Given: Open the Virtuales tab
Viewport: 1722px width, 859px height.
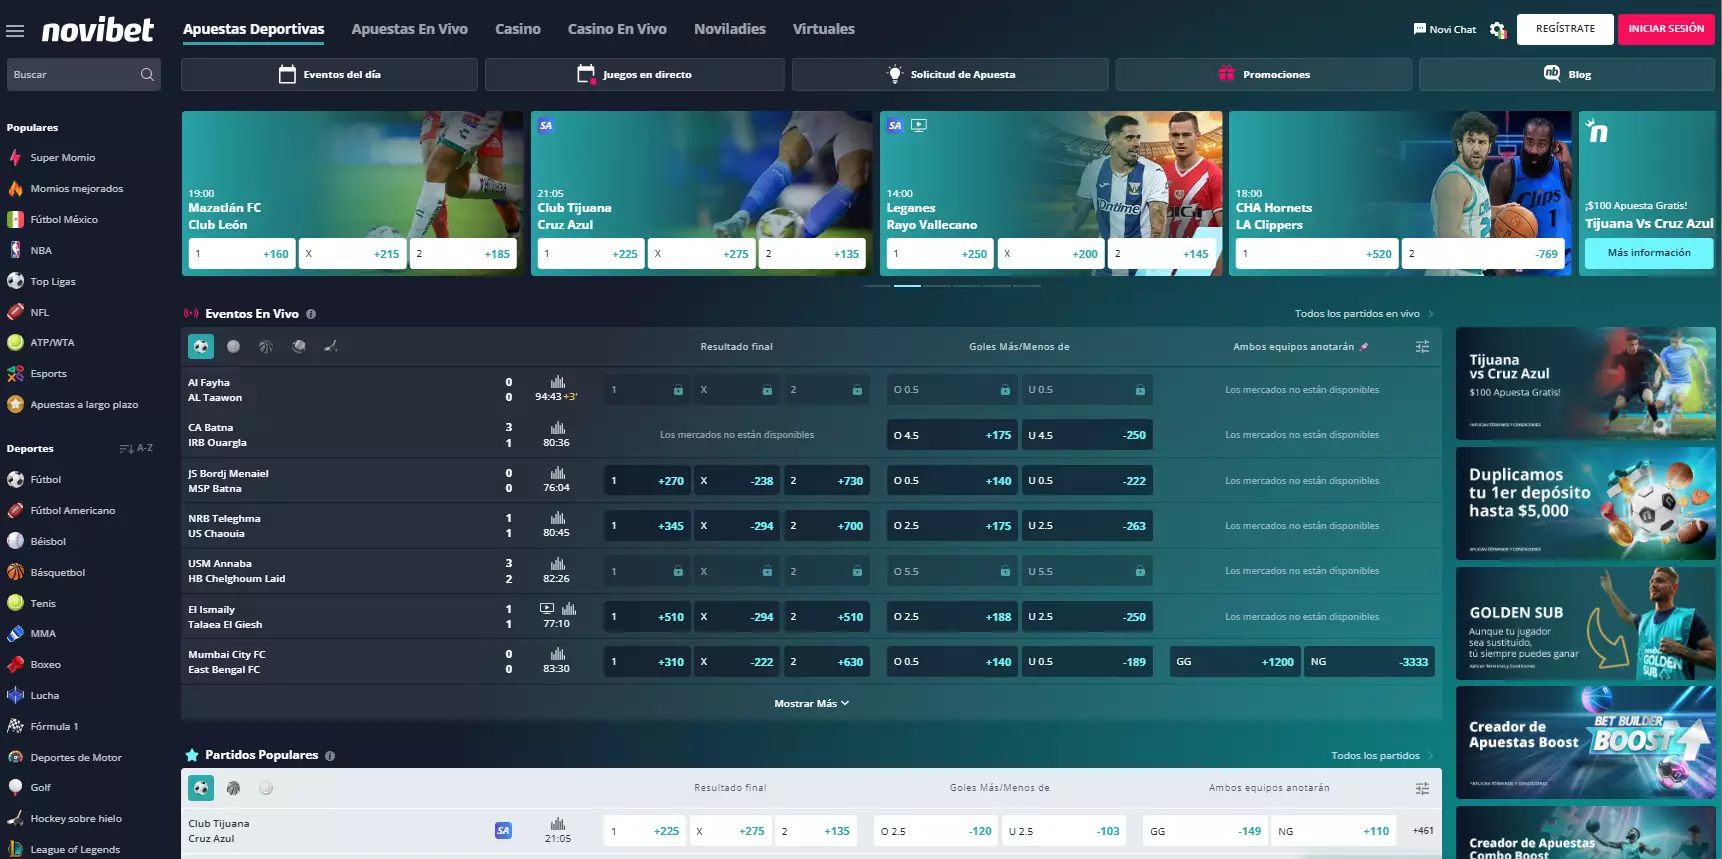Looking at the screenshot, I should click(823, 29).
